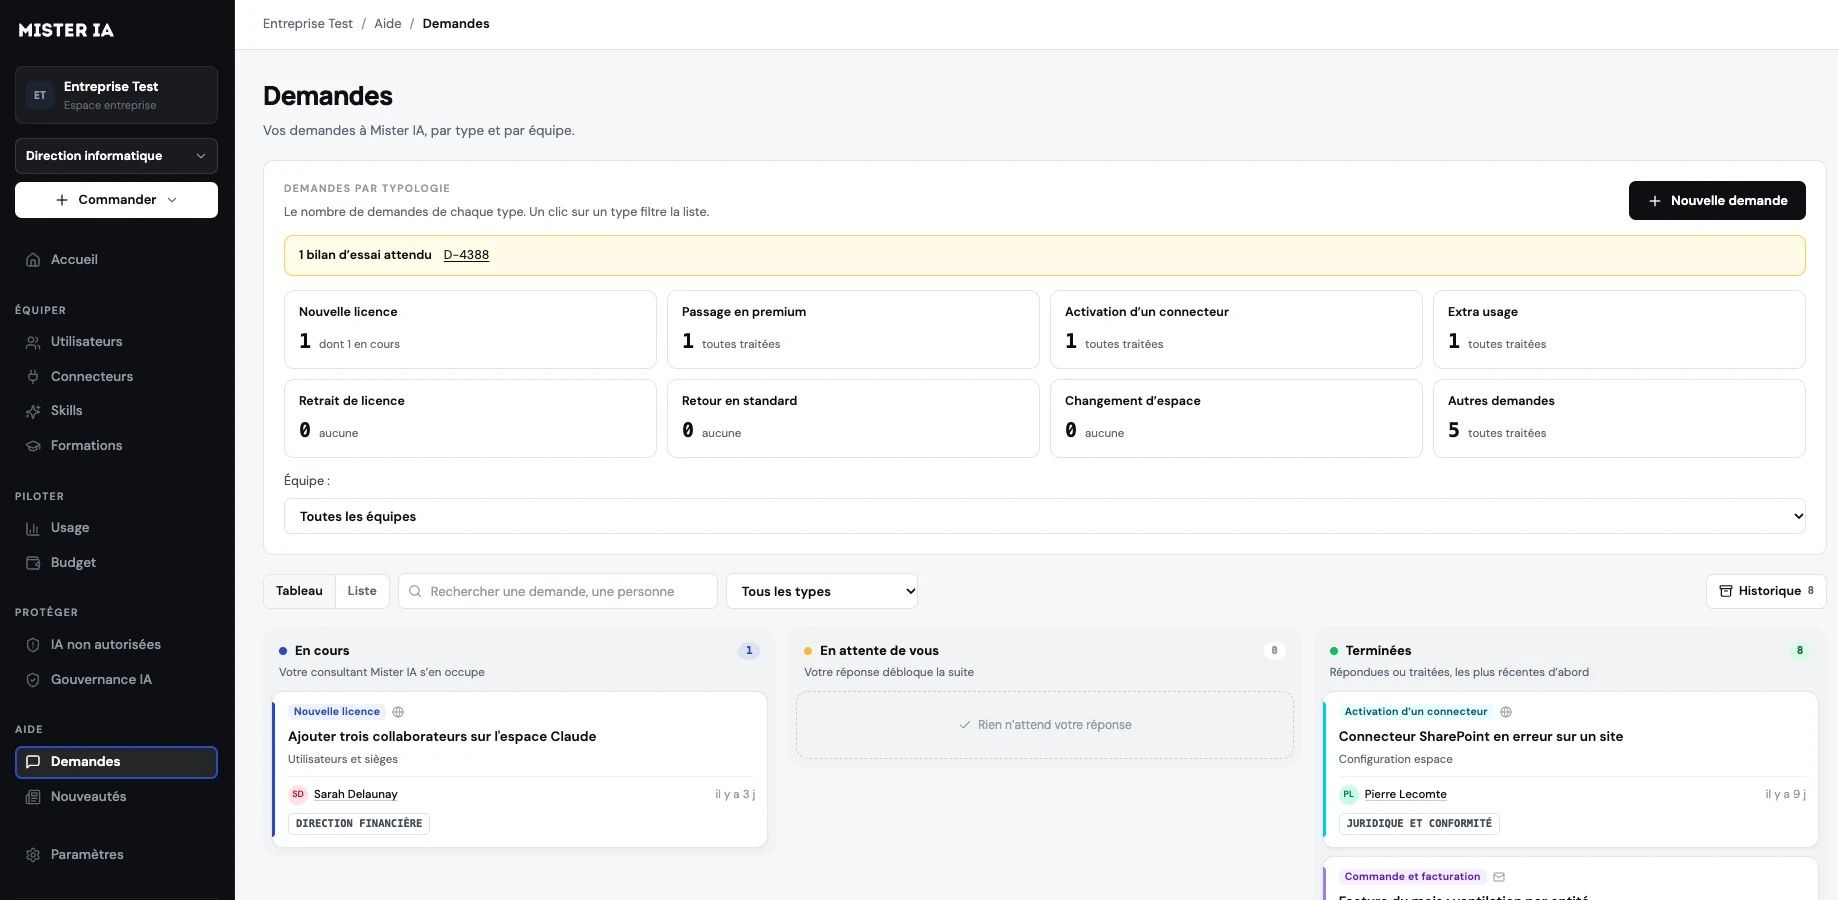
Task: Switch to the Liste view tab
Action: tap(362, 591)
